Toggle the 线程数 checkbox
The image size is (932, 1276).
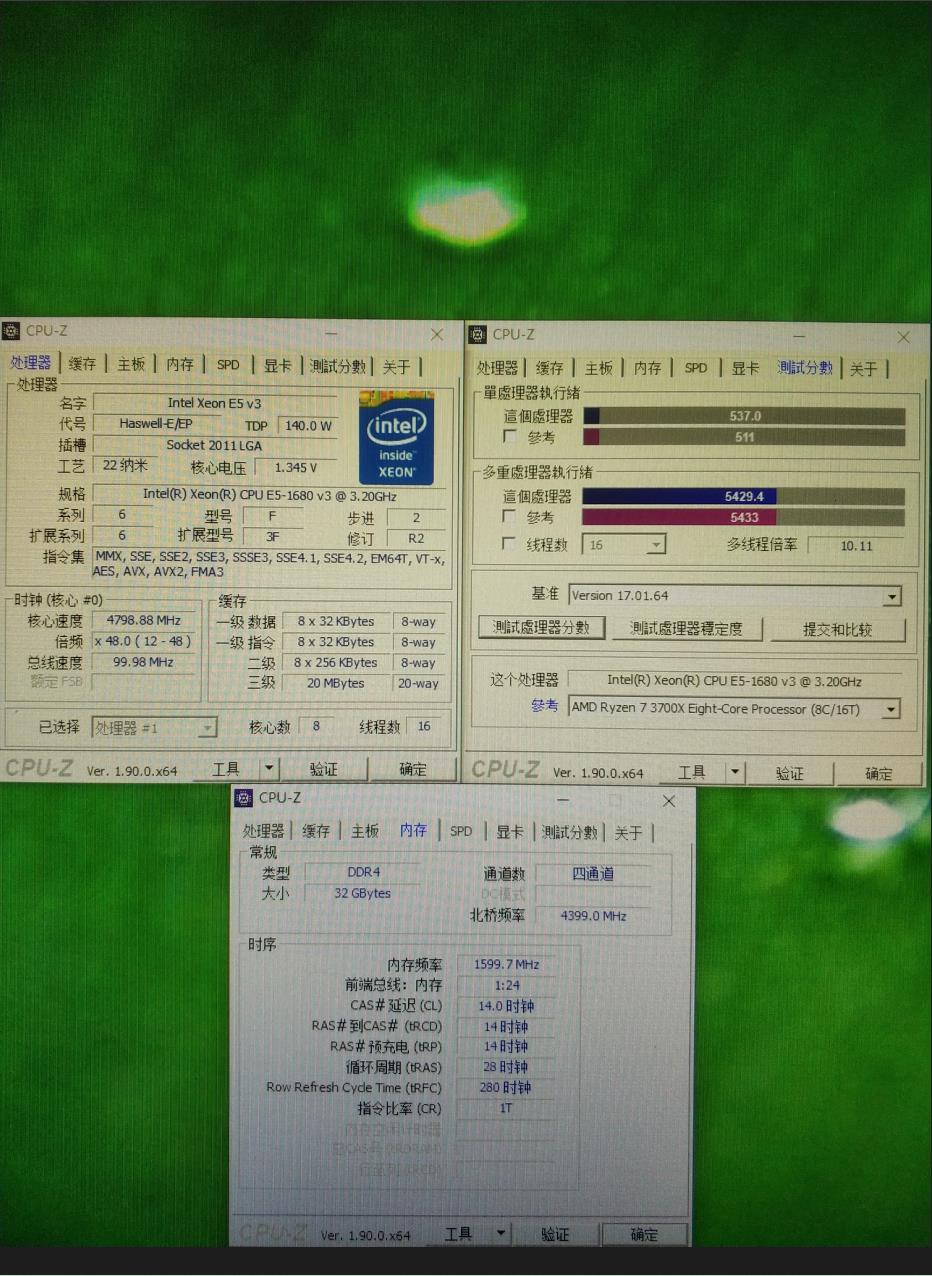coord(510,544)
